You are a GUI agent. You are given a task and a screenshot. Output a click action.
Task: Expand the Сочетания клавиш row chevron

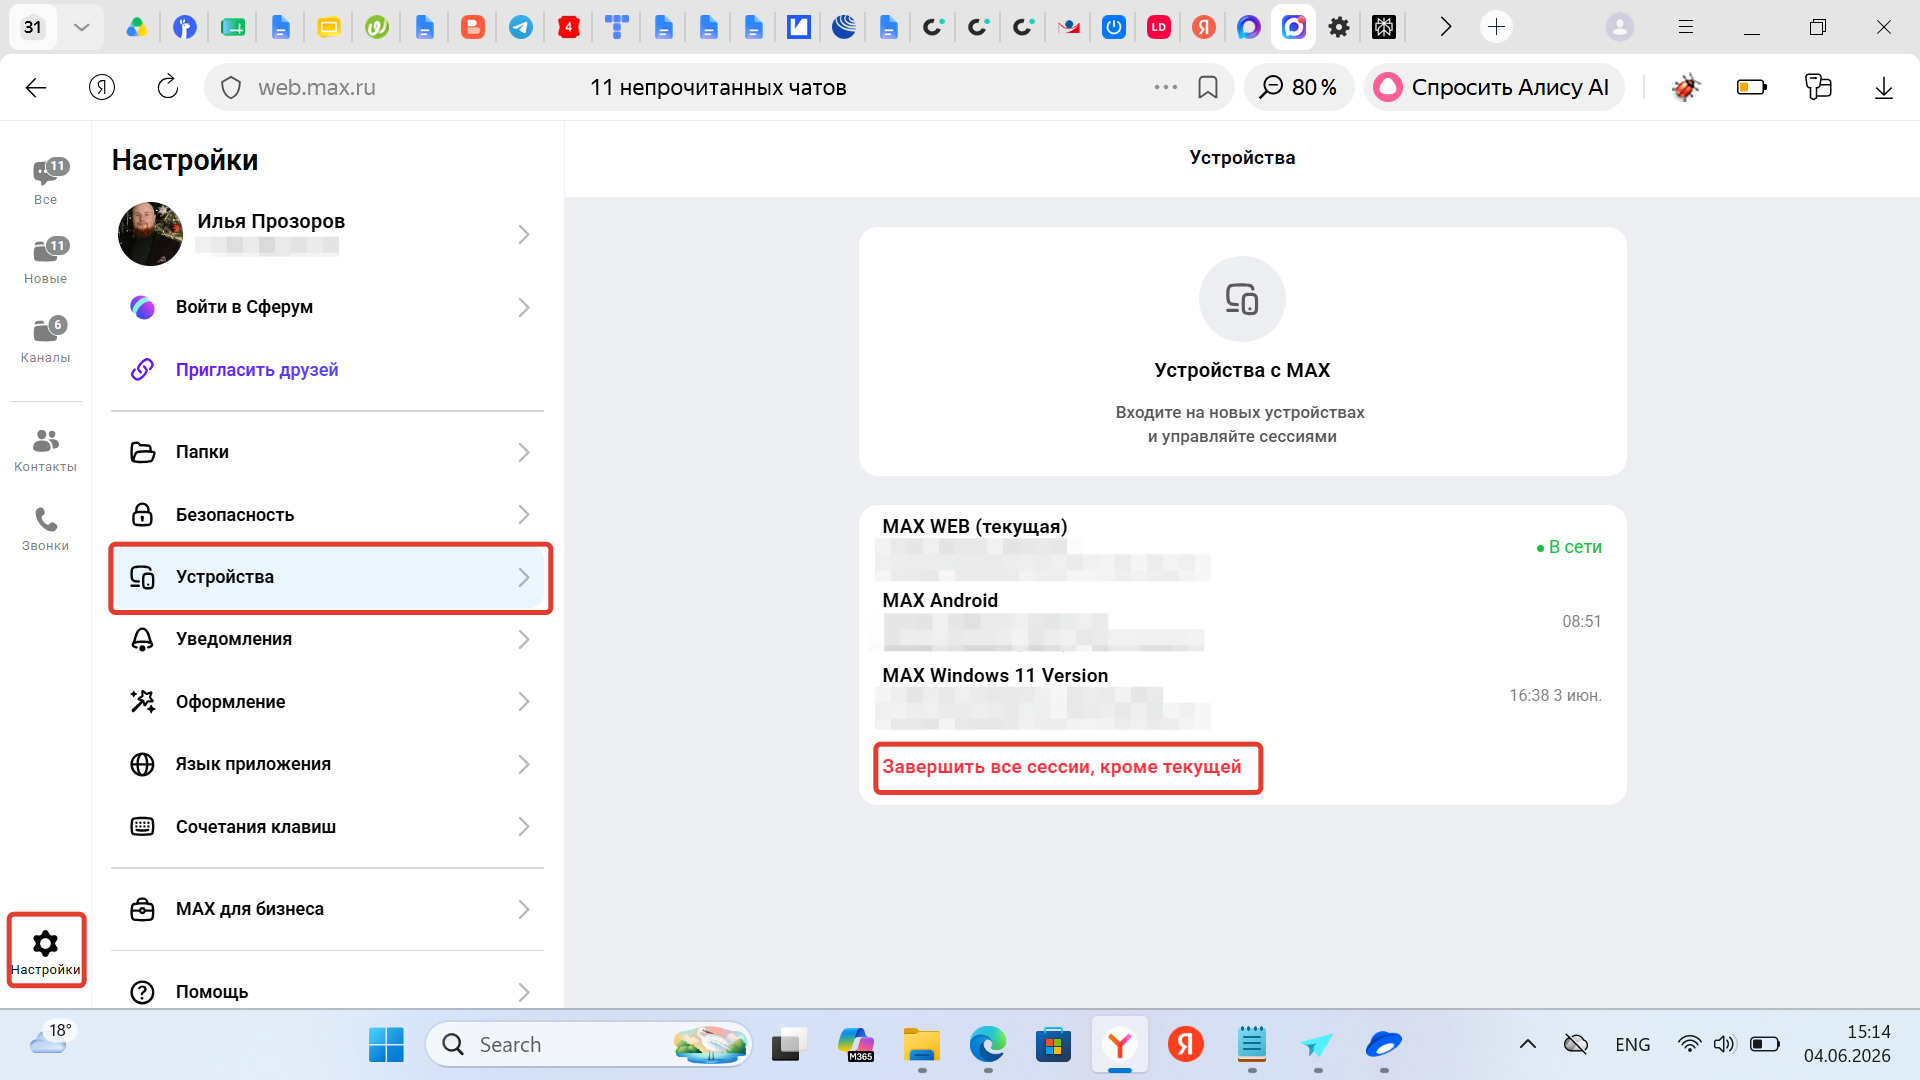524,826
